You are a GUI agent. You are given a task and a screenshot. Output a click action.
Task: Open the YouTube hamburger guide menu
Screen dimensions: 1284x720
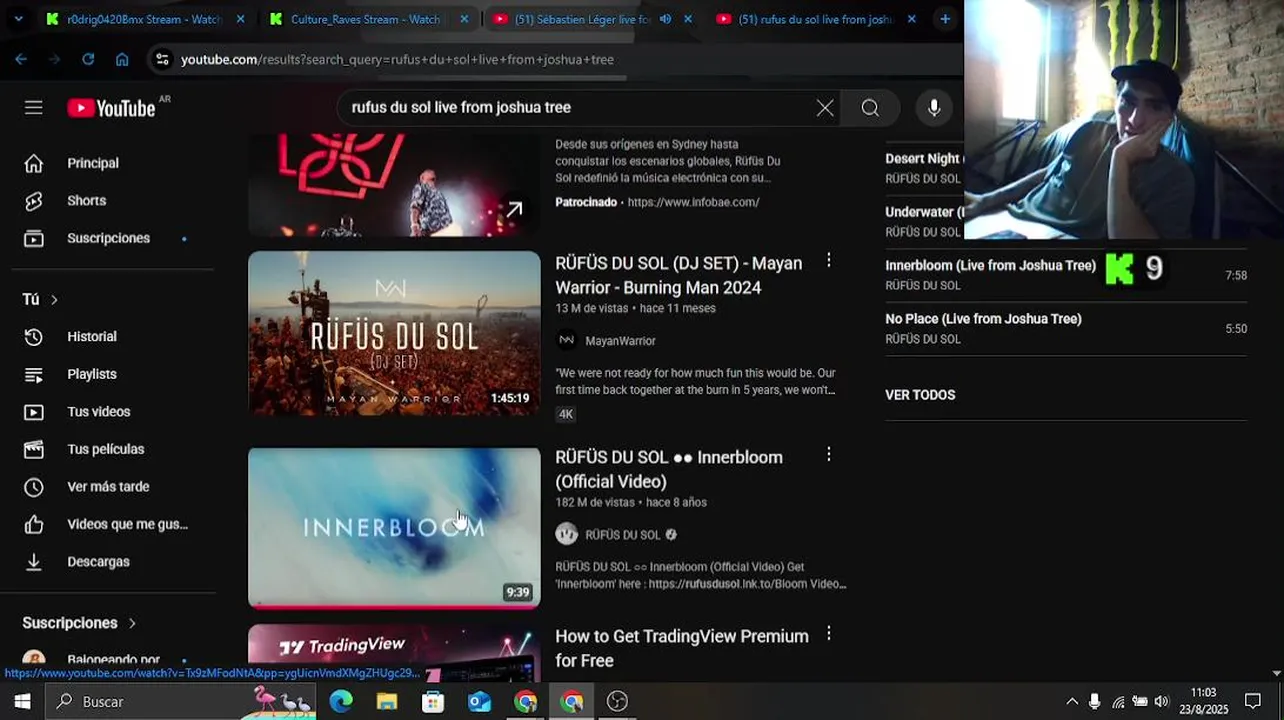coord(34,108)
